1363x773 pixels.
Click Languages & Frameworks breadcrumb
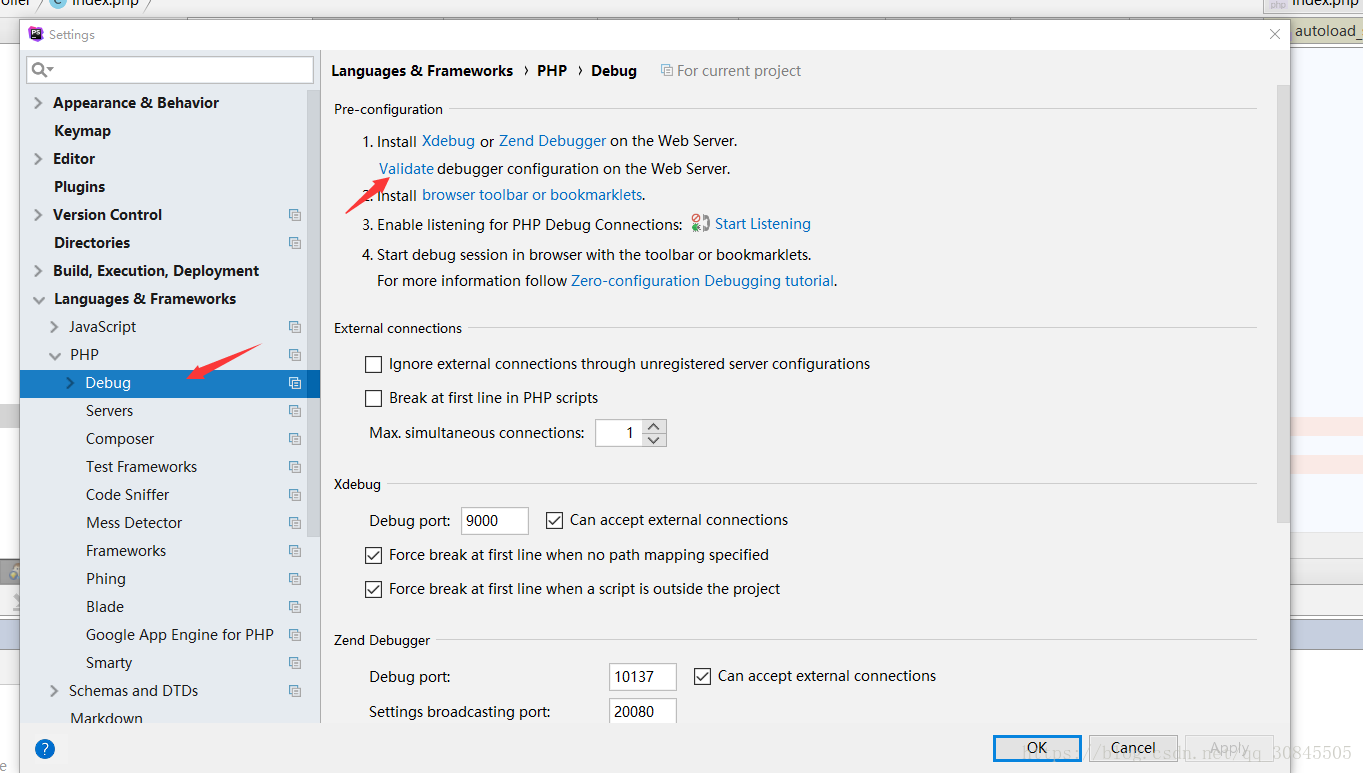[x=422, y=71]
